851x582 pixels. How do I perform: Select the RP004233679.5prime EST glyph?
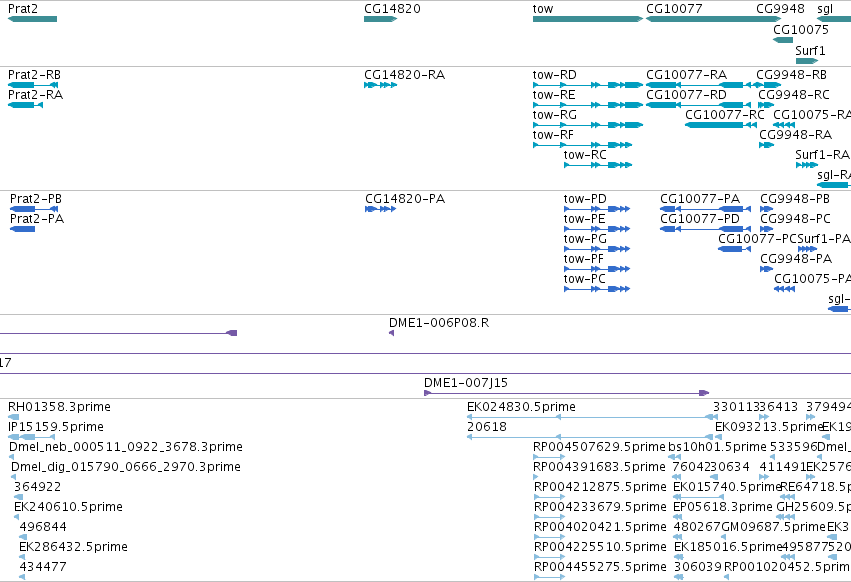click(x=549, y=517)
